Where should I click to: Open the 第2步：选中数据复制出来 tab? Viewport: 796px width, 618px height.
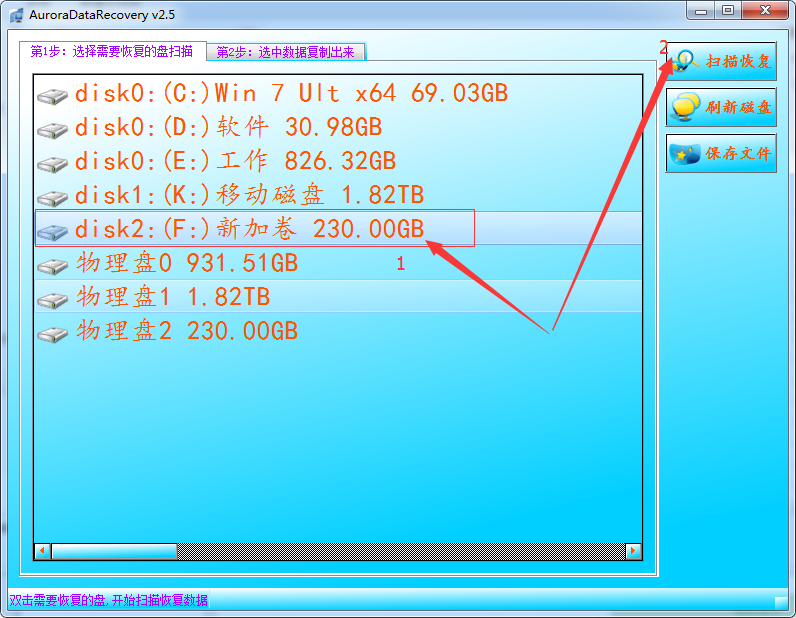[x=286, y=52]
